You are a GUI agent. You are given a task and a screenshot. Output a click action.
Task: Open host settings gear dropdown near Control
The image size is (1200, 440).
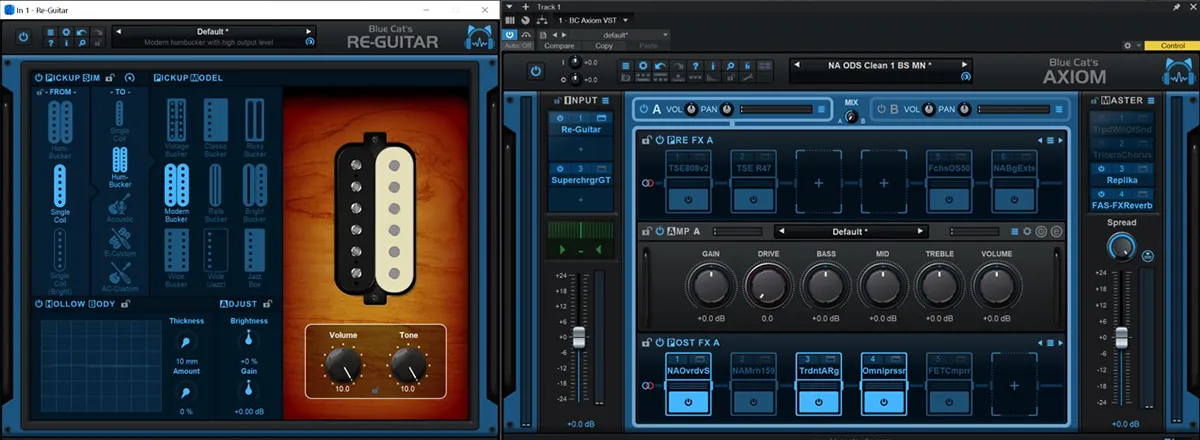(1132, 45)
